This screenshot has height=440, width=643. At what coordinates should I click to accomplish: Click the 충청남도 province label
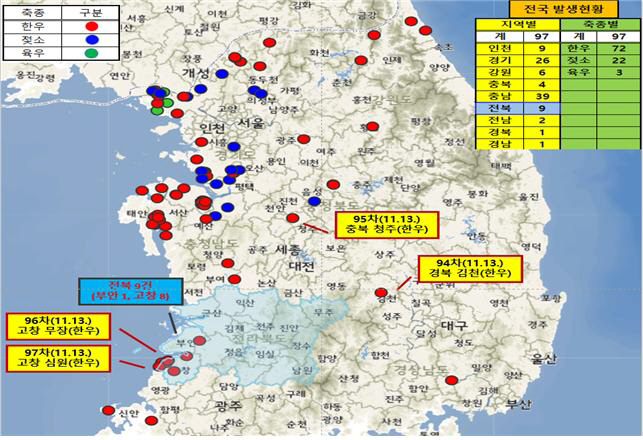tap(212, 242)
